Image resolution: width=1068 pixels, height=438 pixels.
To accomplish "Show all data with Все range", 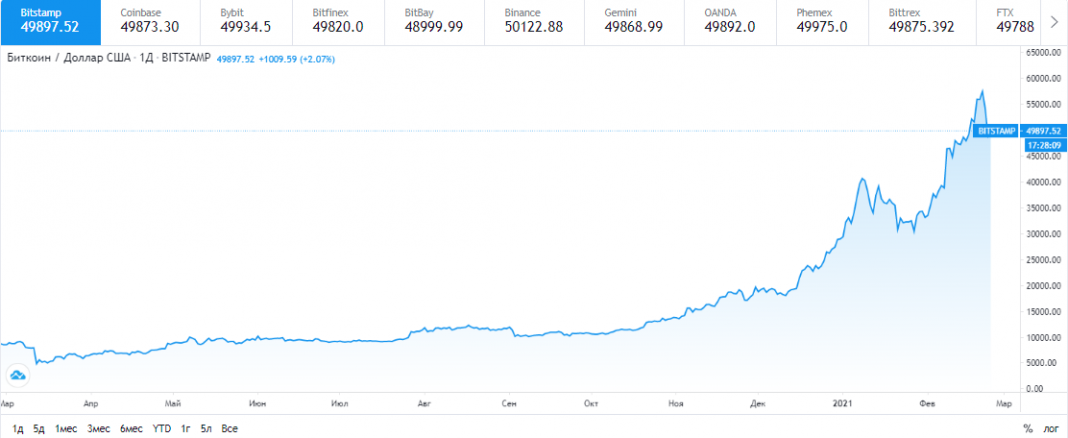I will pyautogui.click(x=230, y=428).
